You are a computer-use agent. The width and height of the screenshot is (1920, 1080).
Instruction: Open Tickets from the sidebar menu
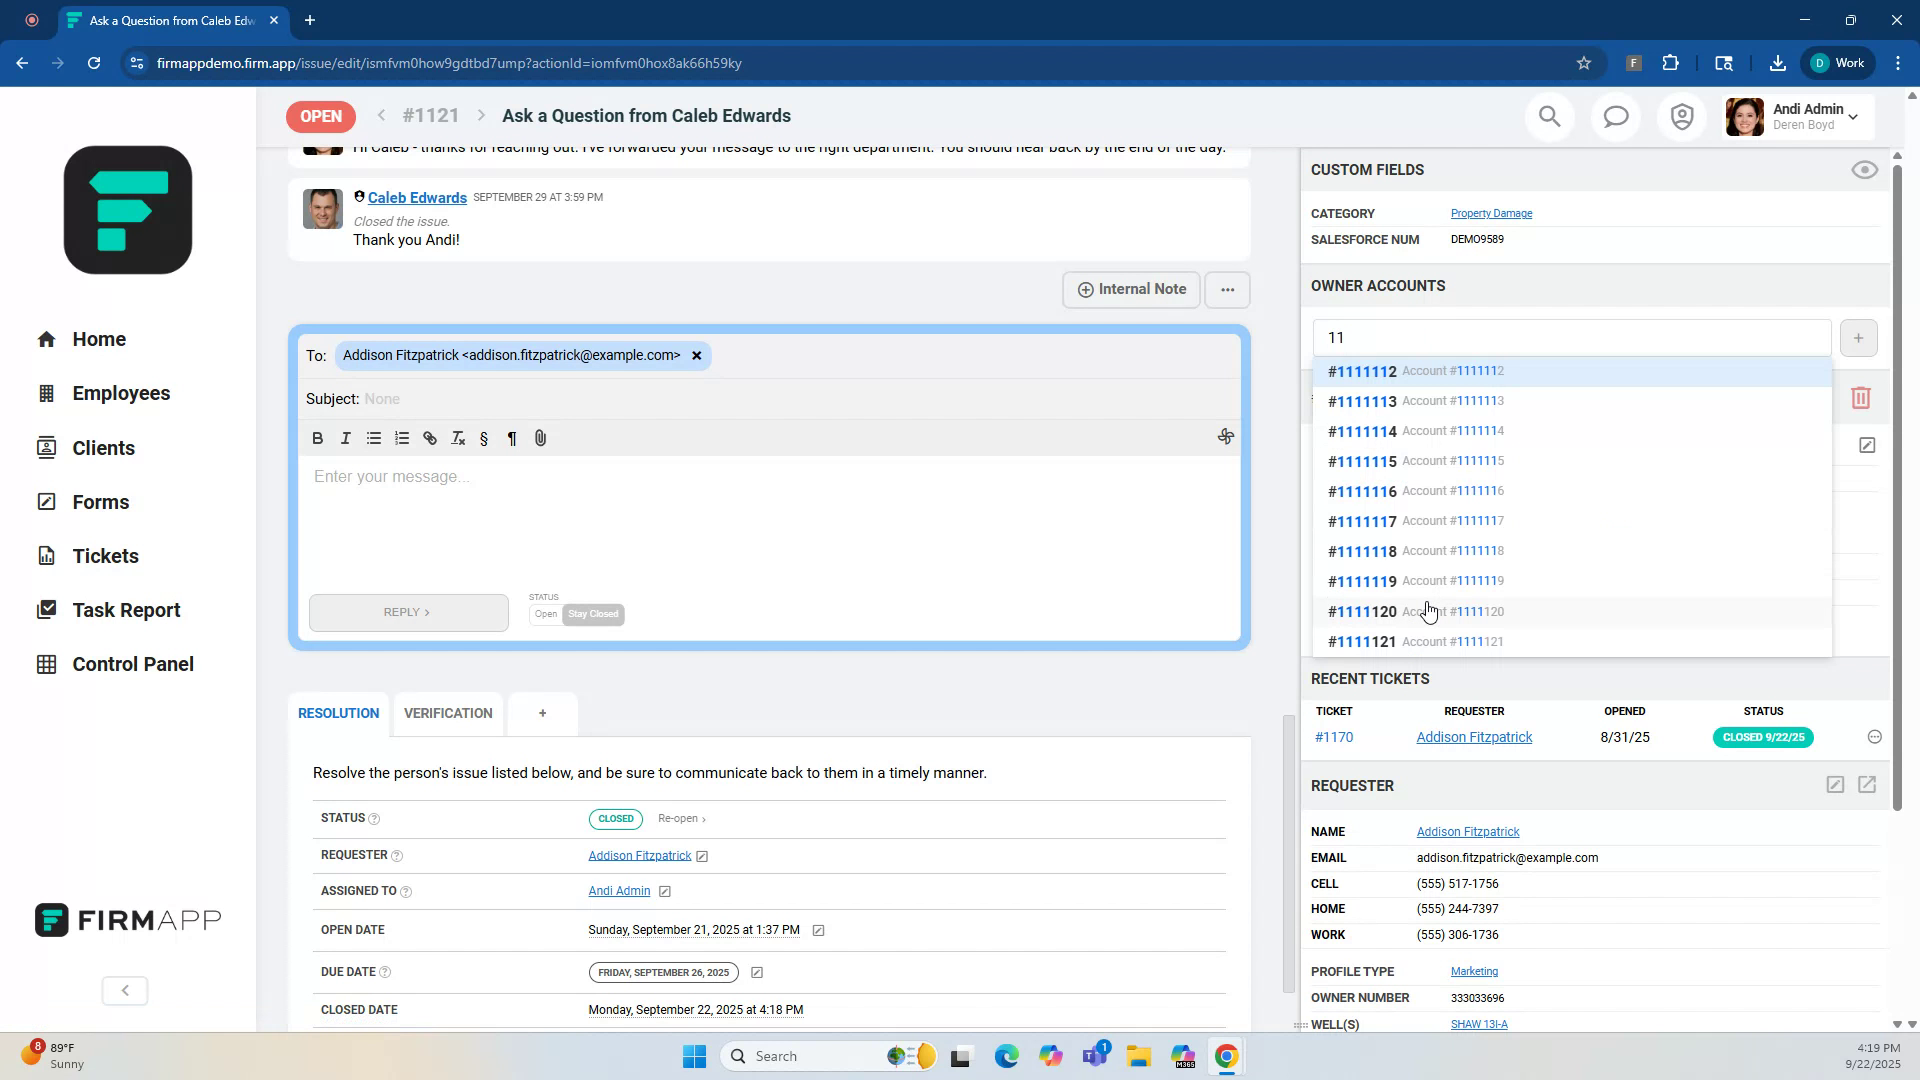tap(104, 556)
